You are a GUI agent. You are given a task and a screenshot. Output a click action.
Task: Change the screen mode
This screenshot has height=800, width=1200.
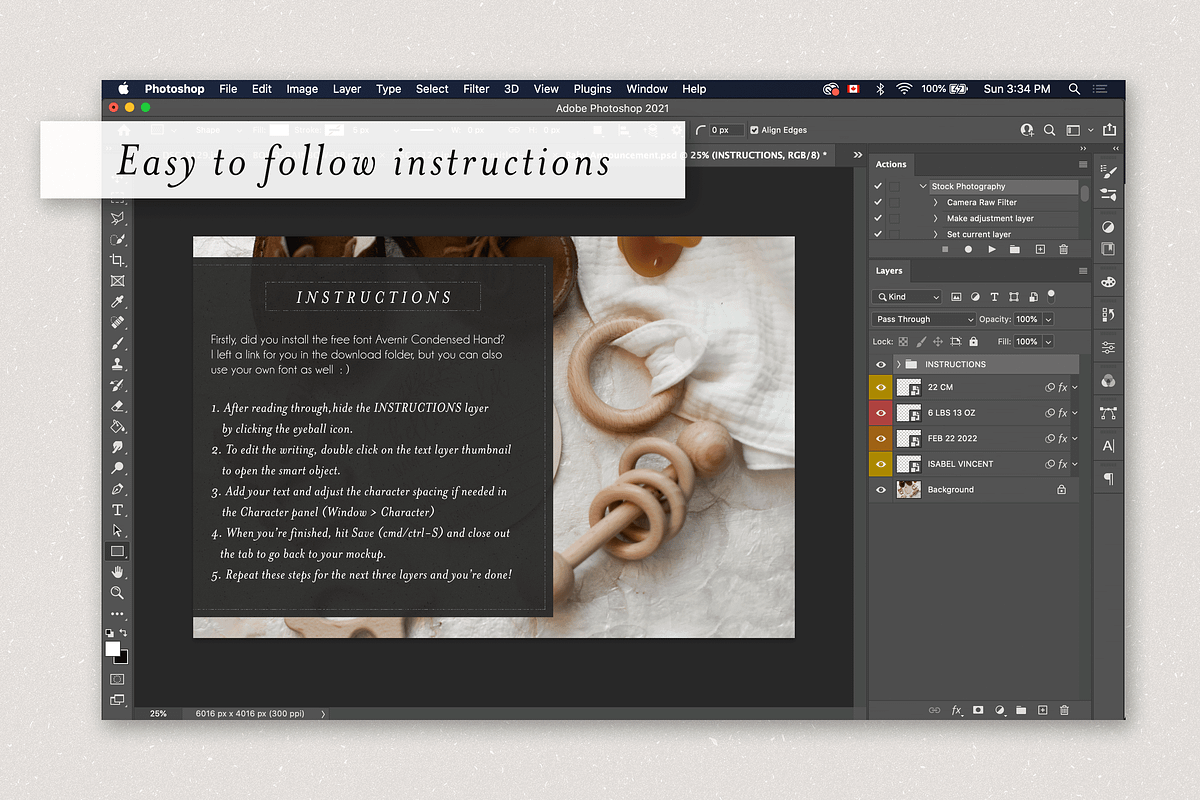click(x=117, y=700)
